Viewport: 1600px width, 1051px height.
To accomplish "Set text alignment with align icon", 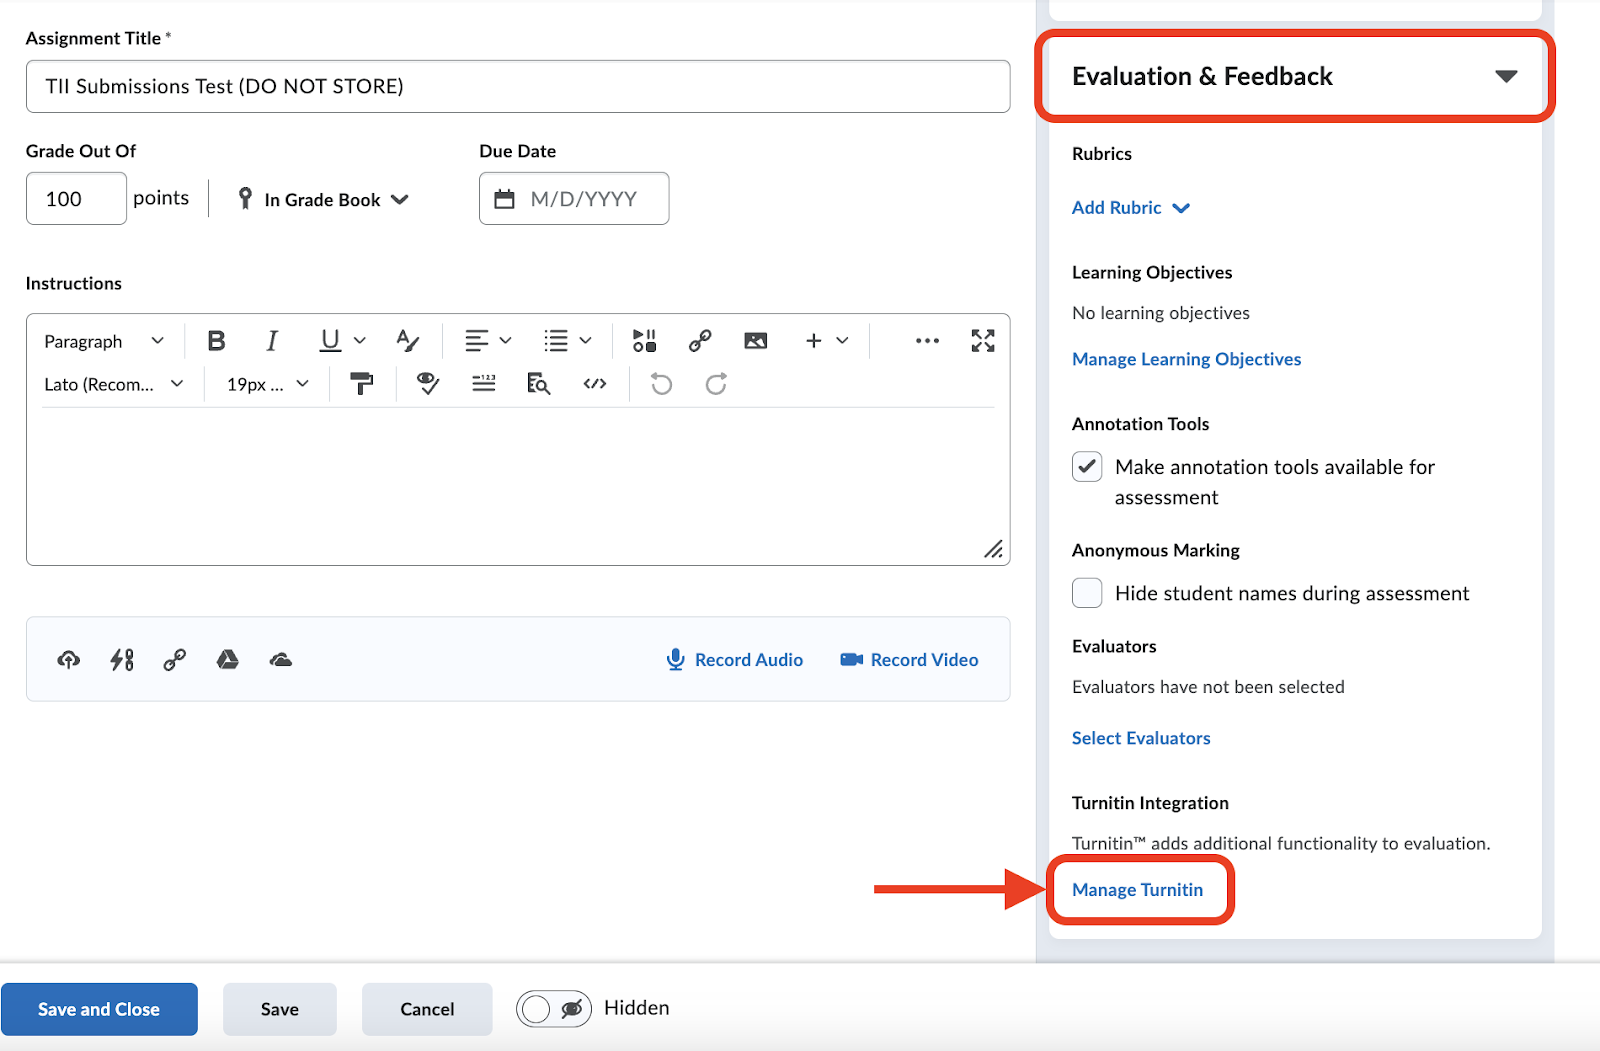I will point(477,341).
